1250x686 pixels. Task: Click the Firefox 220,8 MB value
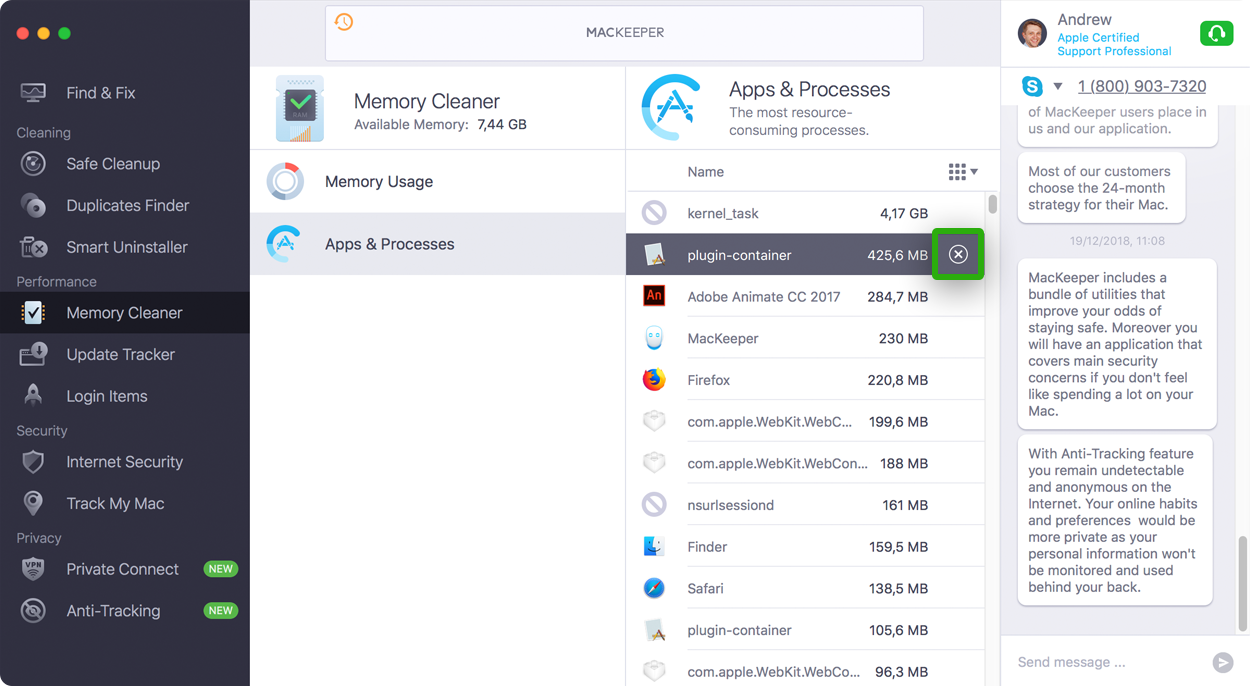pyautogui.click(x=897, y=380)
